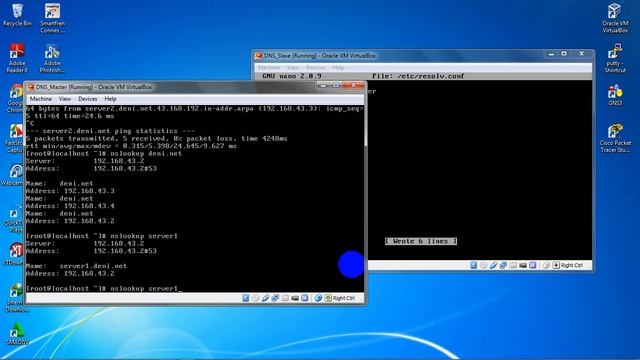This screenshot has width=640, height=360.
Task: Click 'GNU nano 2.0.9' header text
Action: point(292,76)
